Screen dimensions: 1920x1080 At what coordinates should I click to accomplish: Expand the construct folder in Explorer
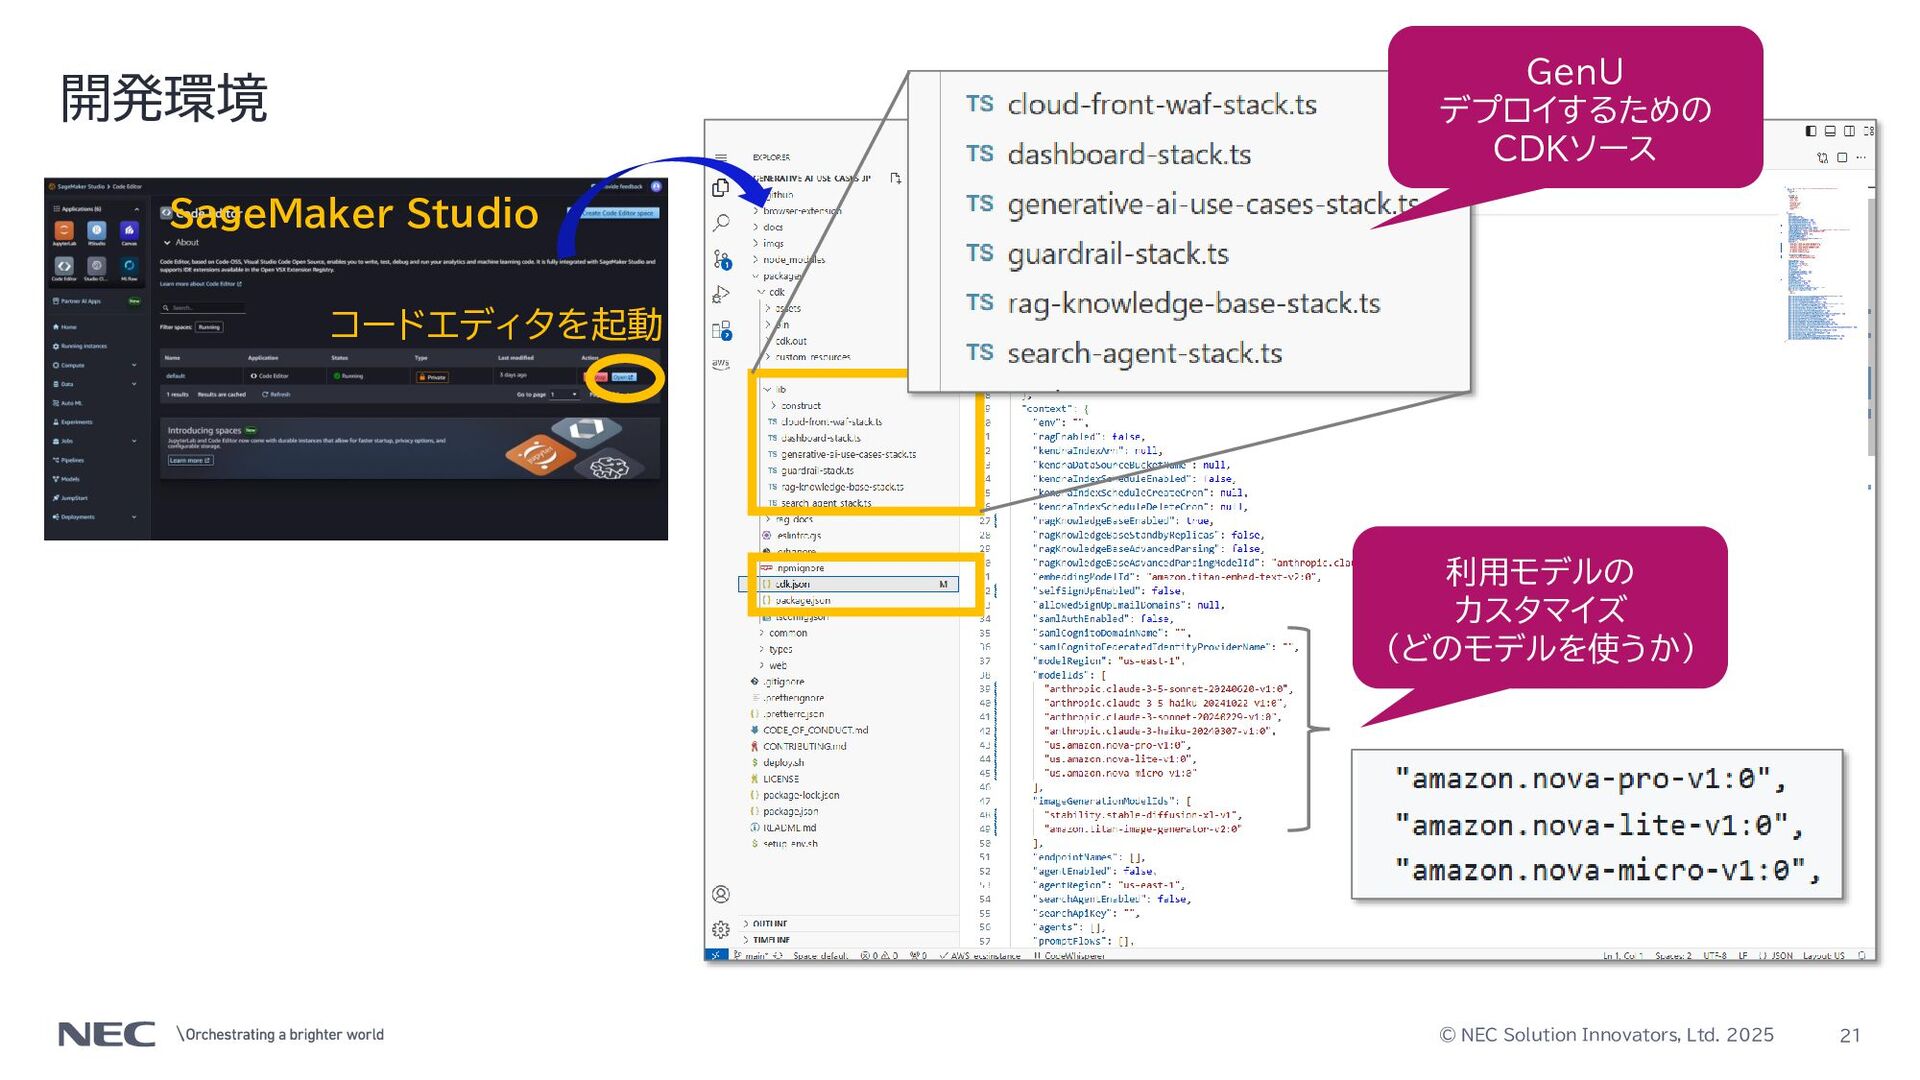[x=796, y=406]
